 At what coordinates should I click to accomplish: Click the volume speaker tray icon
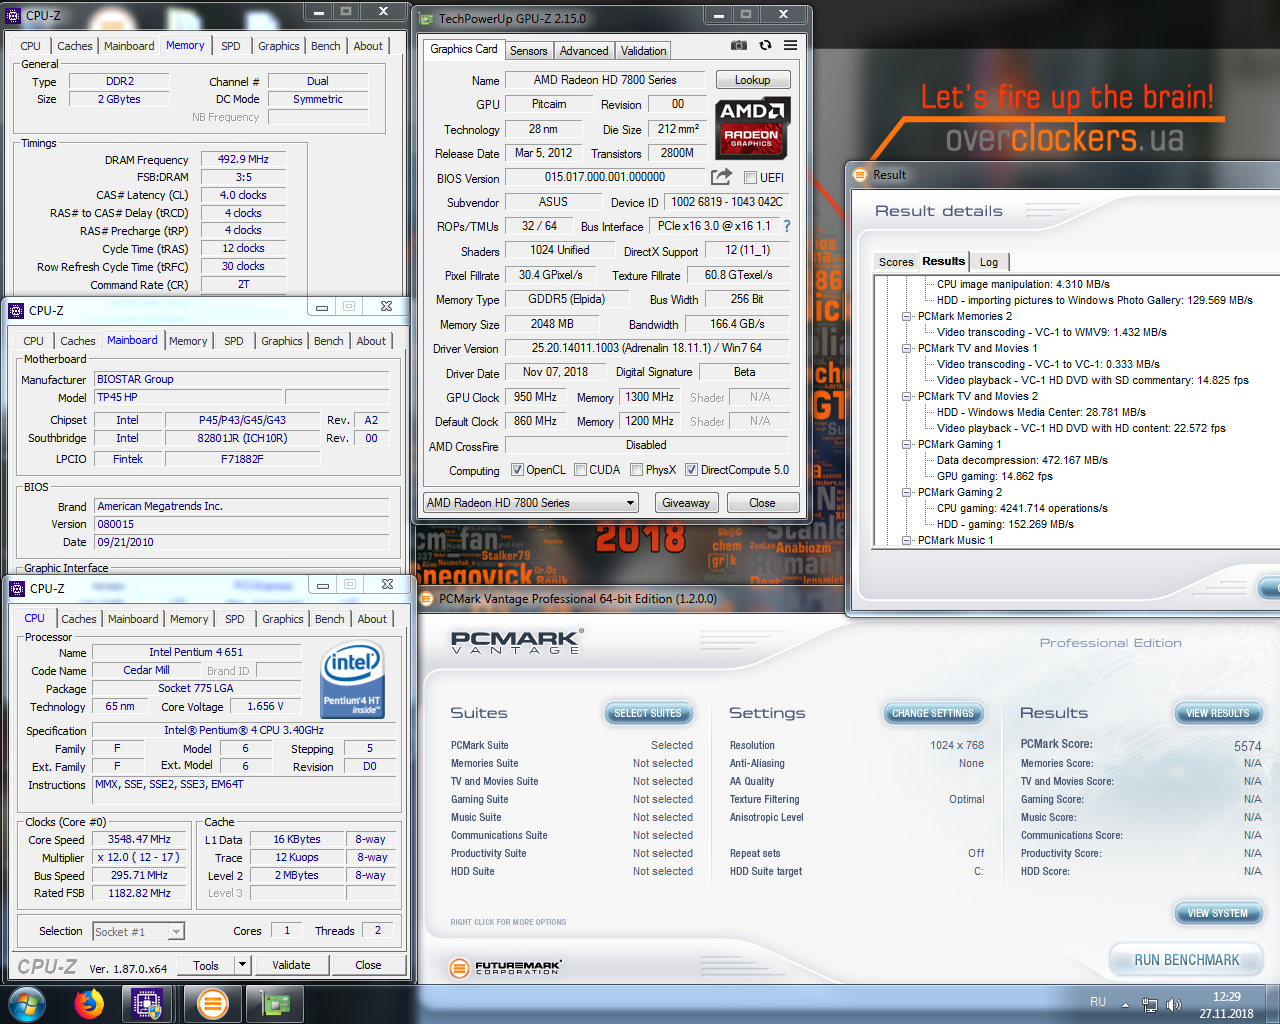point(1174,1005)
